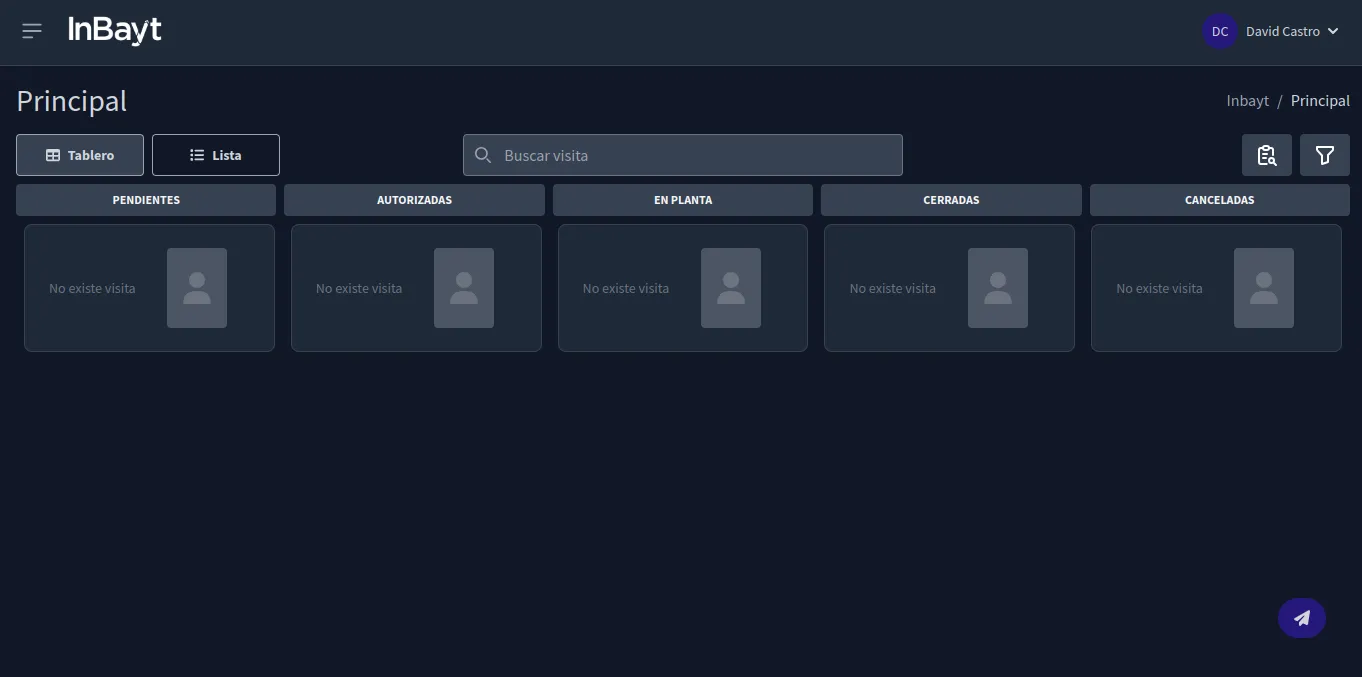The image size is (1362, 677).
Task: Open the visit filter options
Action: click(1324, 155)
